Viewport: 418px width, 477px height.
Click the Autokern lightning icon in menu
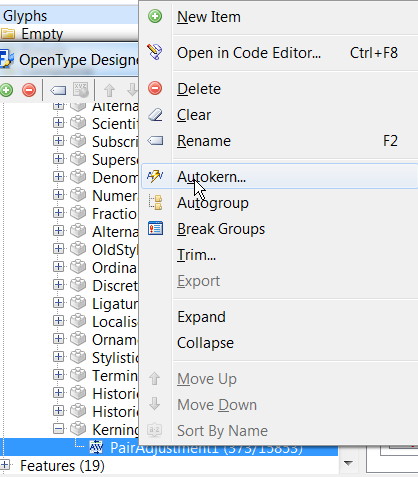pos(155,176)
